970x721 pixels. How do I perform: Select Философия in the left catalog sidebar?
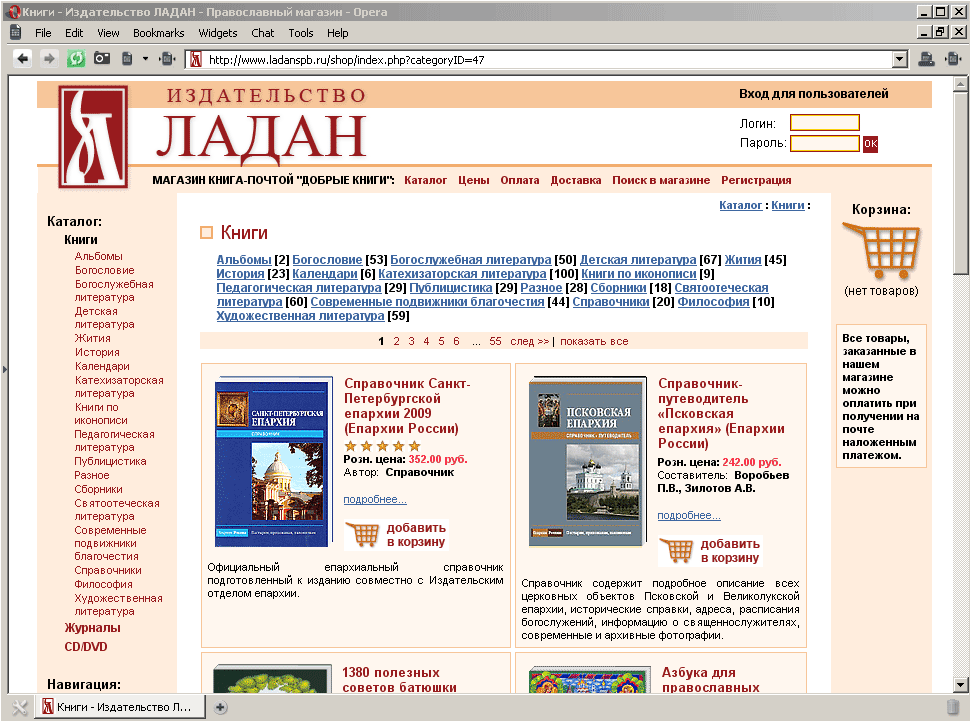click(103, 584)
